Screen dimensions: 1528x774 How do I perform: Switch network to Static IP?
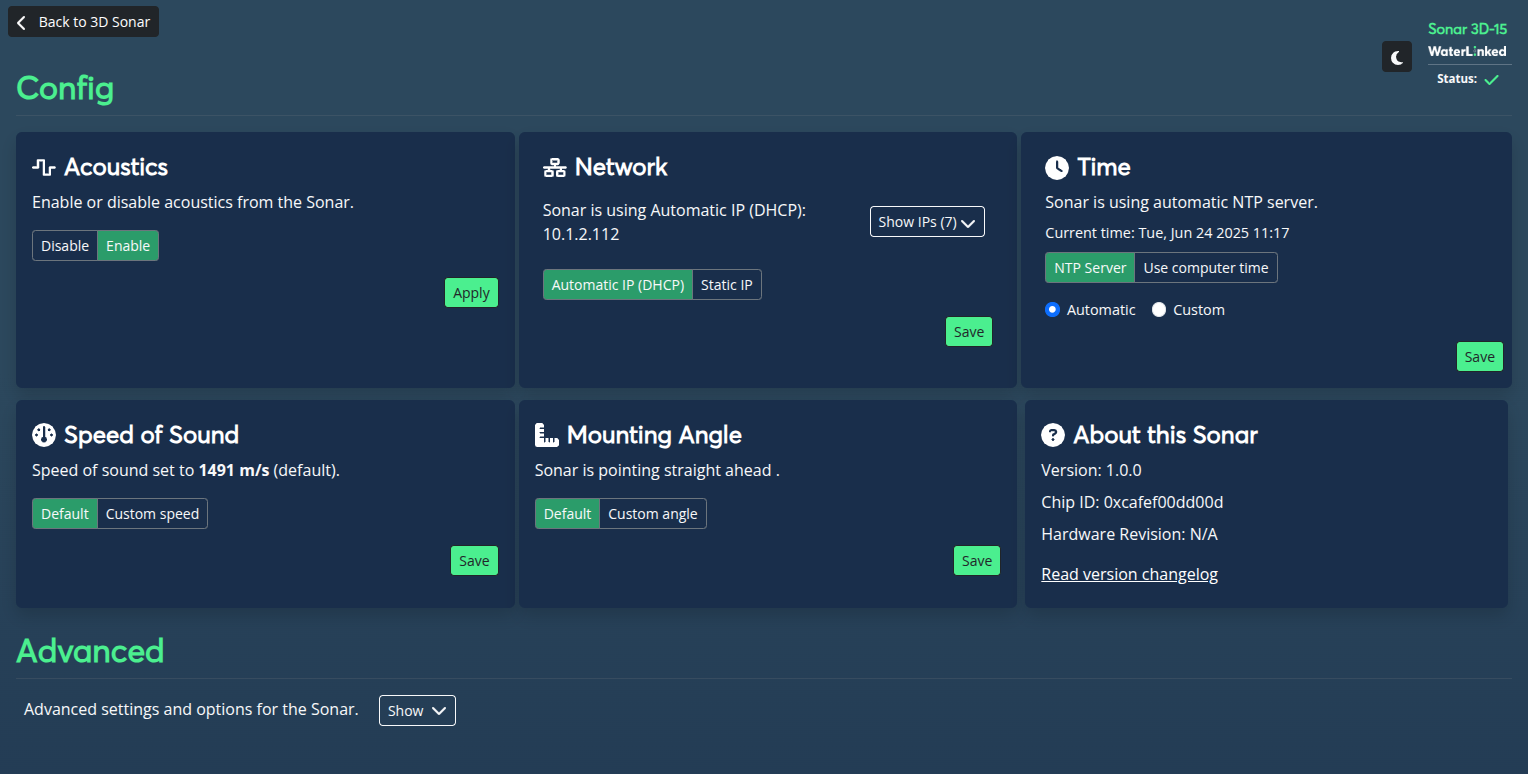[727, 285]
